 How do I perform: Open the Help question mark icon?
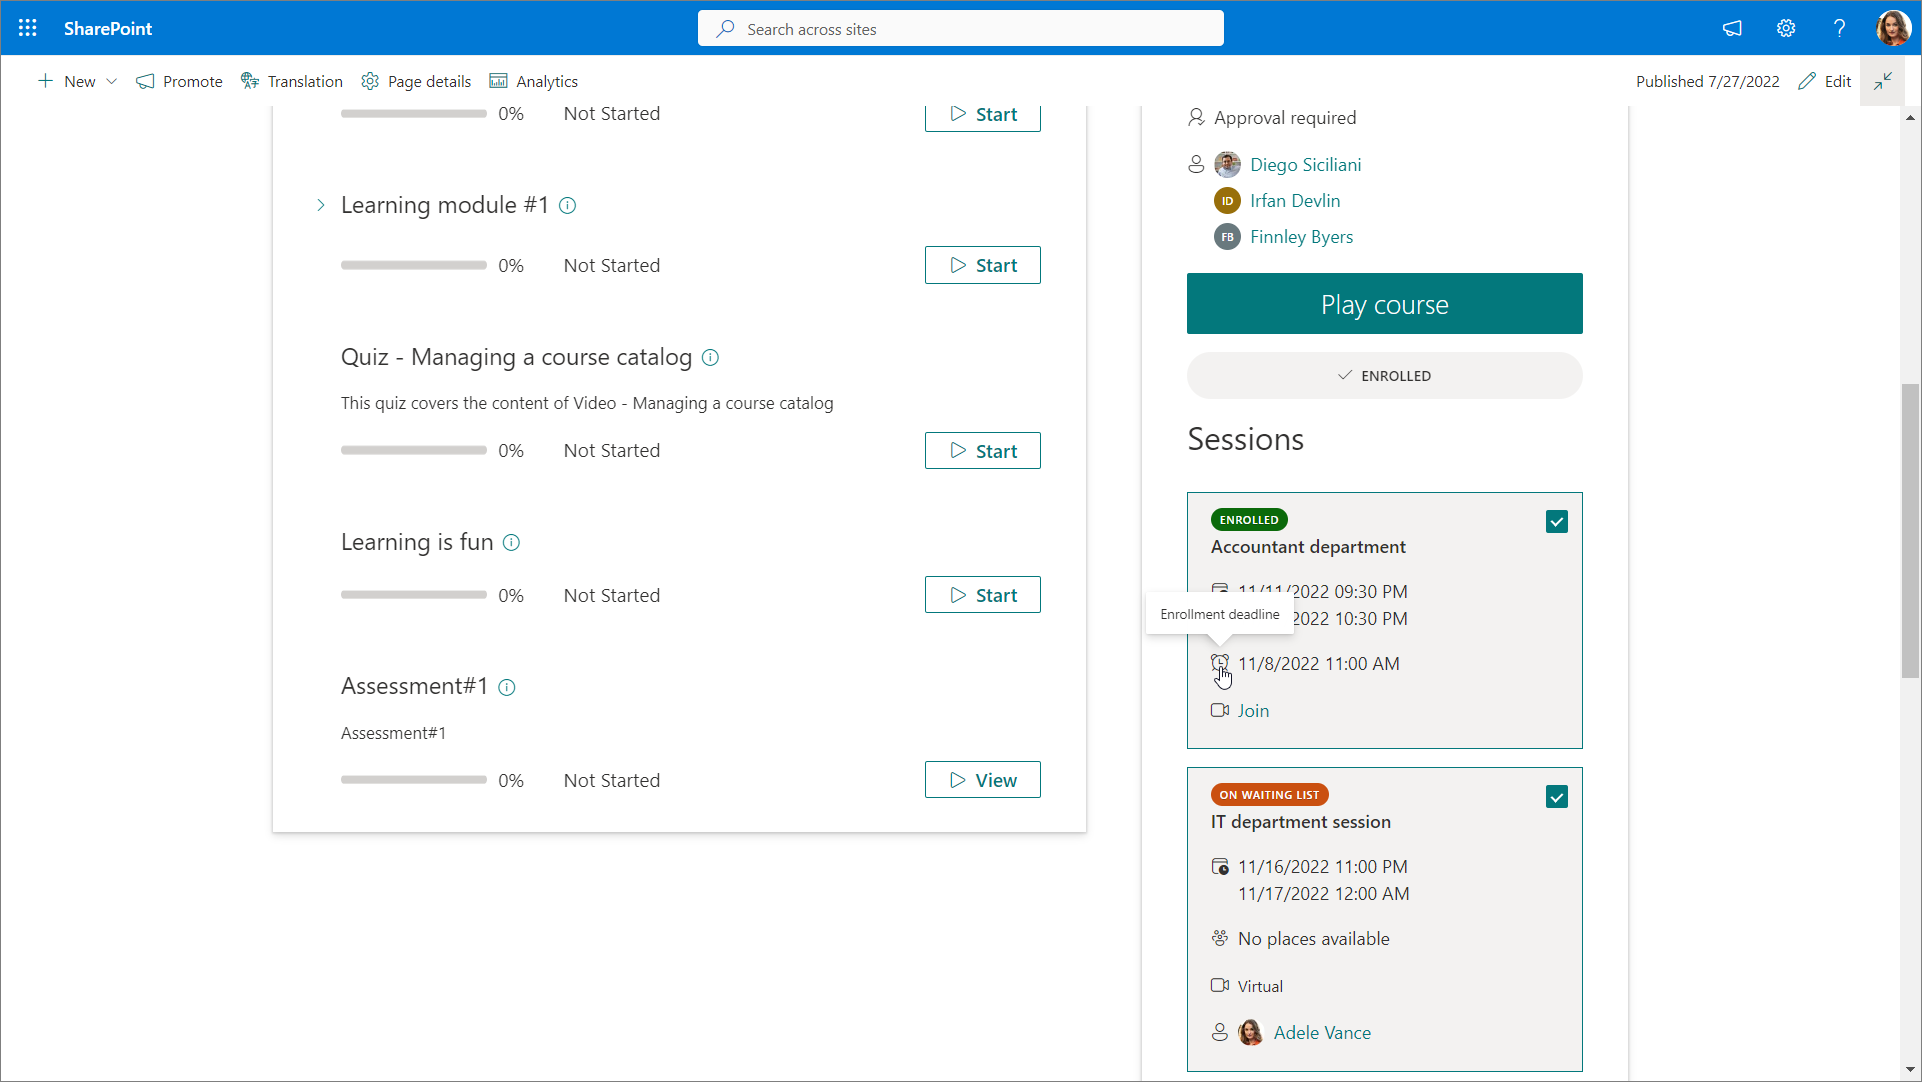[1839, 28]
